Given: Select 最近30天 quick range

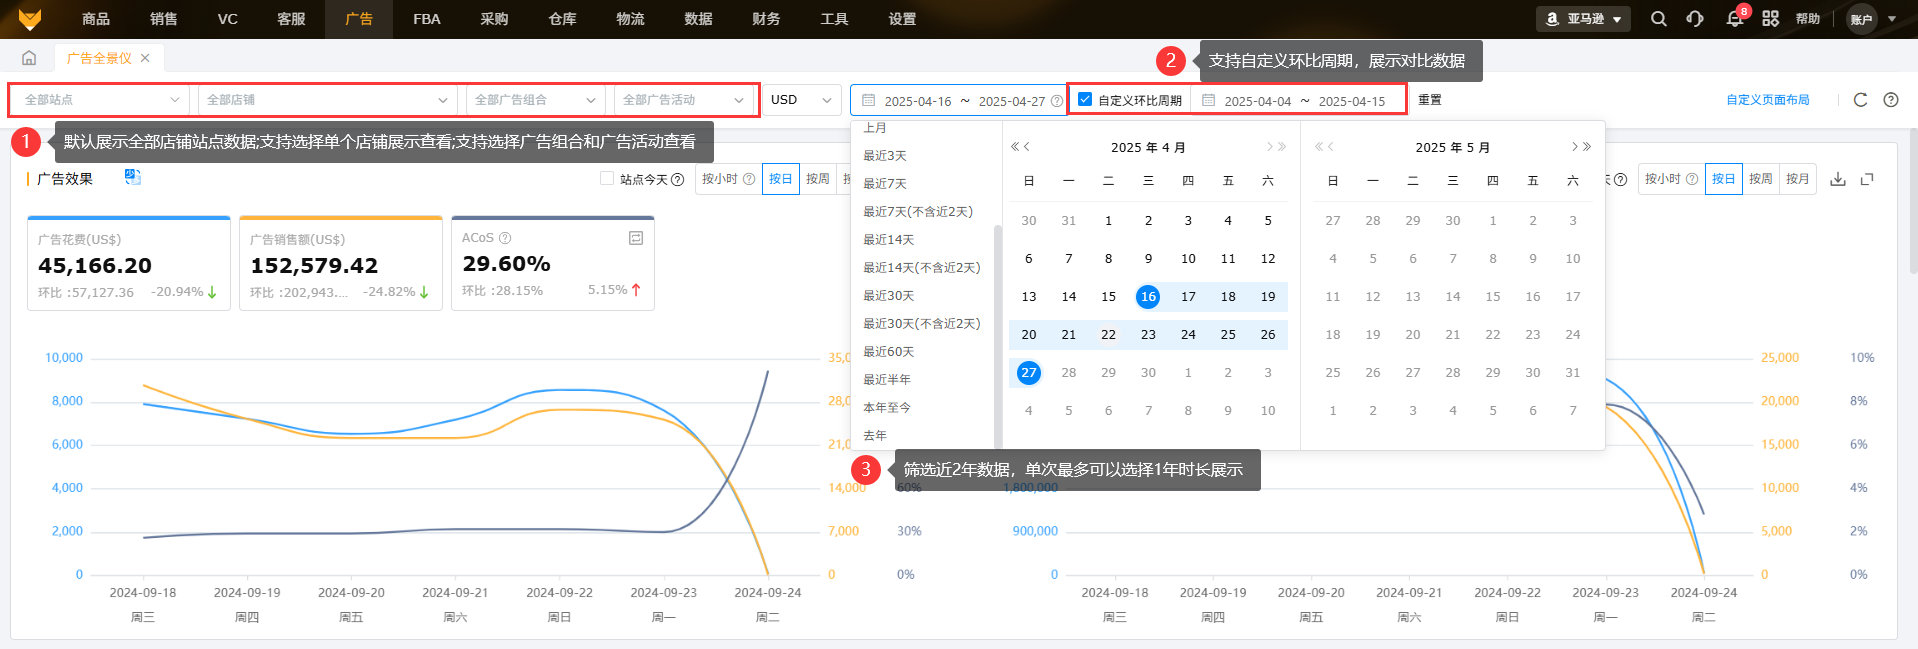Looking at the screenshot, I should (x=889, y=296).
